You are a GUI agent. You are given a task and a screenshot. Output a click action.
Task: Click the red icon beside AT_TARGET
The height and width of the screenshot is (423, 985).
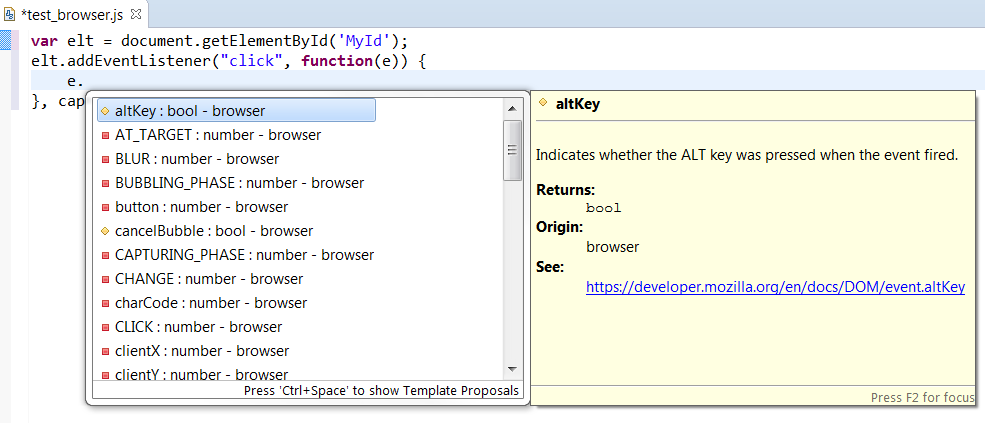point(105,135)
